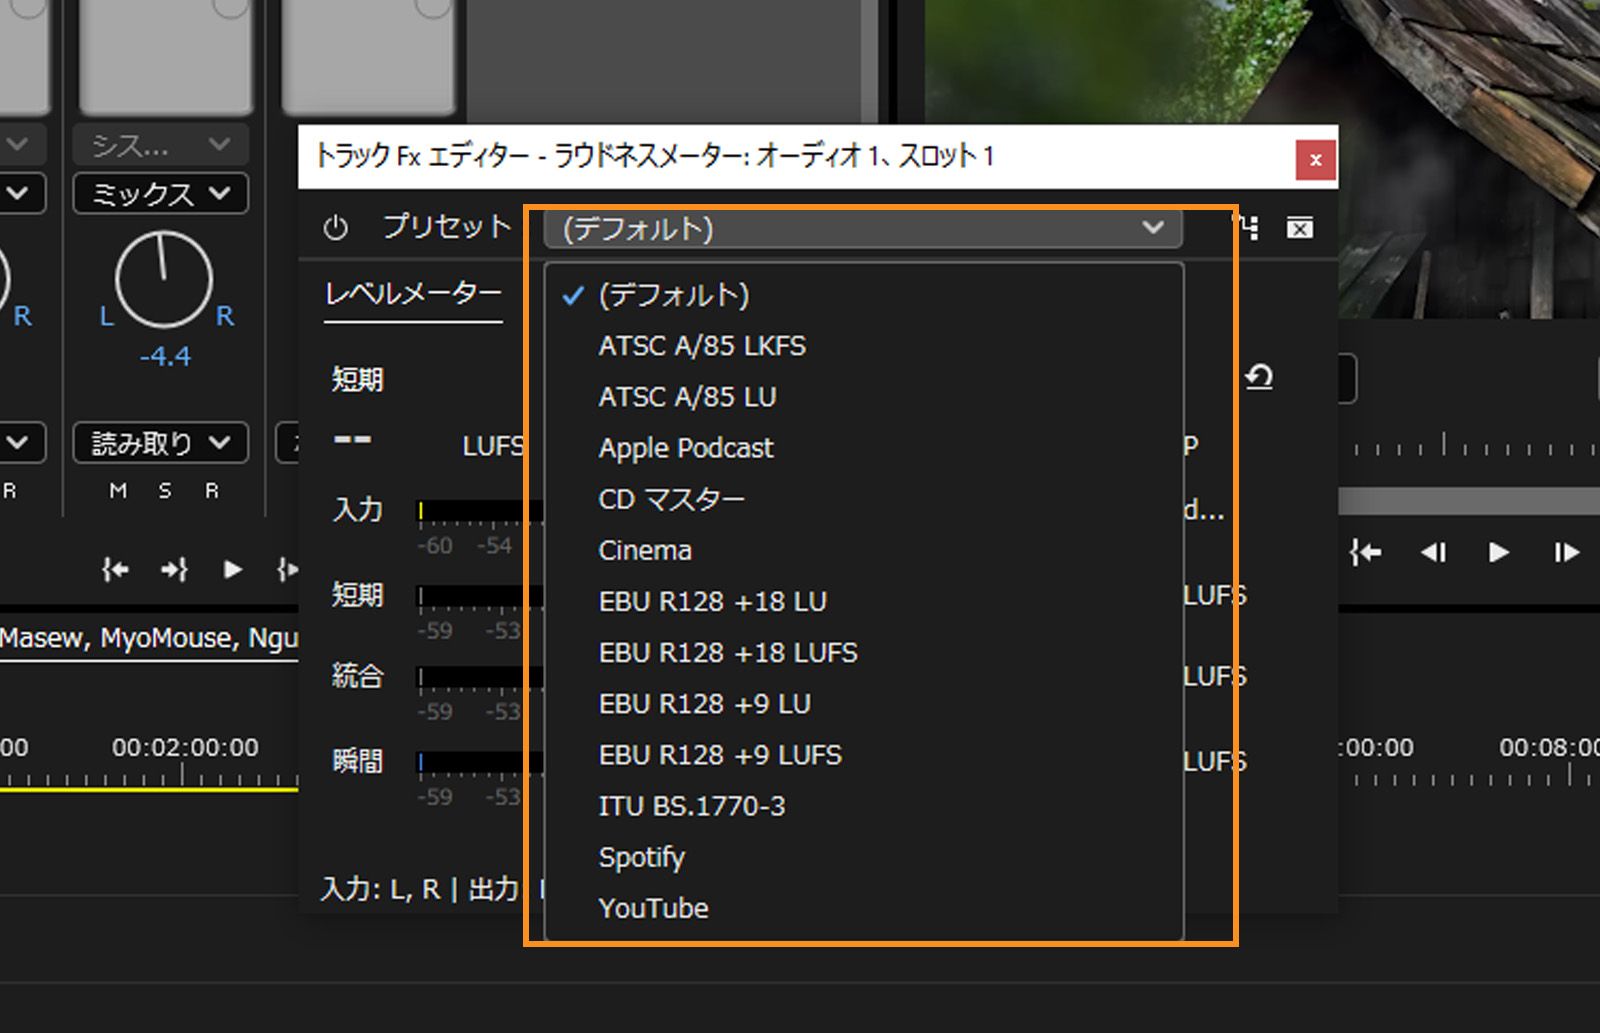Open the プリセット dropdown showing (デフォルト)
Viewport: 1600px width, 1033px height.
[x=863, y=229]
